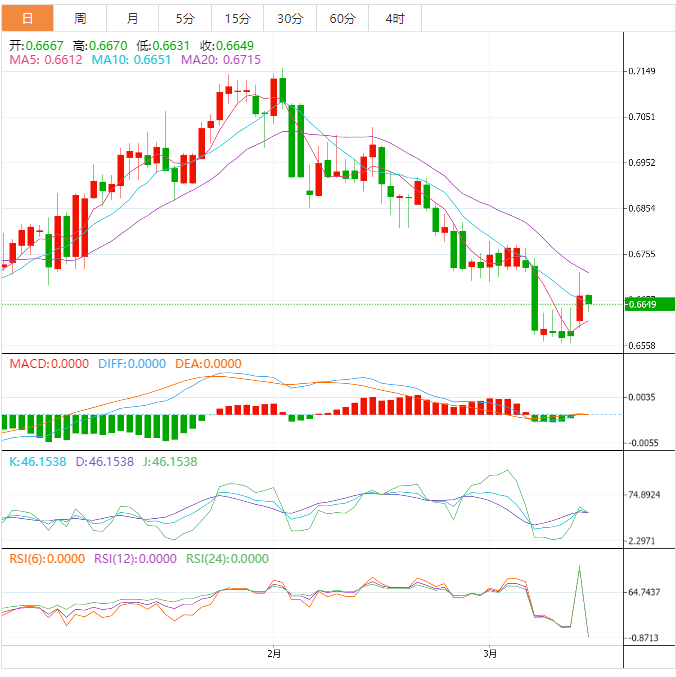
Task: Select the 60分 interval tab
Action: click(x=342, y=18)
